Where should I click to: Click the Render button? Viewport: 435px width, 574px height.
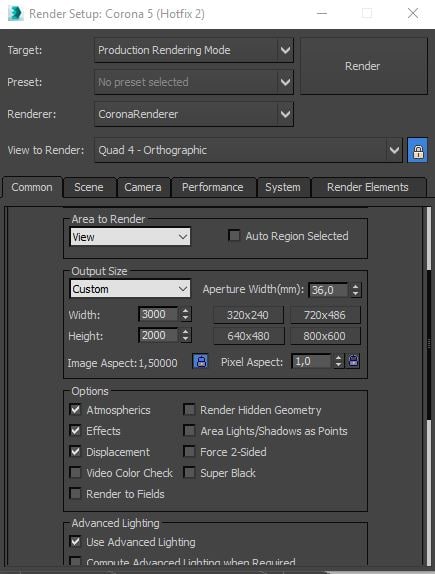[x=364, y=66]
